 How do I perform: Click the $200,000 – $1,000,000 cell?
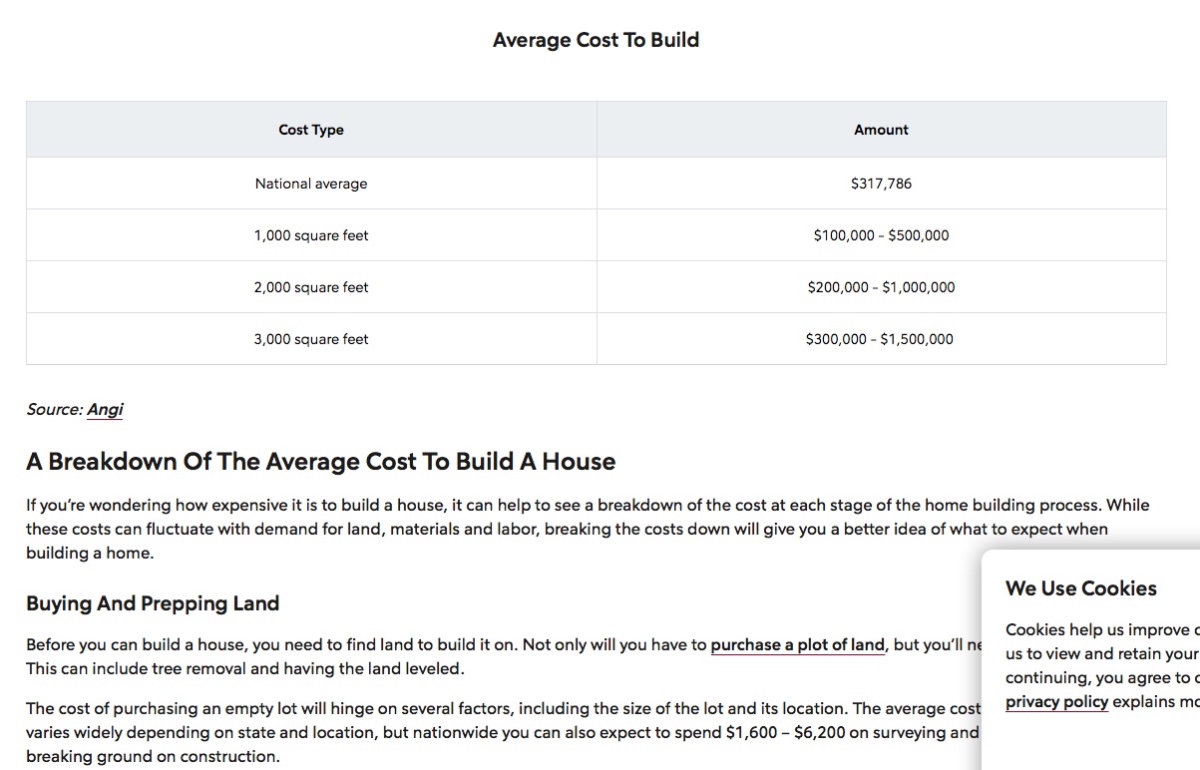tap(881, 288)
